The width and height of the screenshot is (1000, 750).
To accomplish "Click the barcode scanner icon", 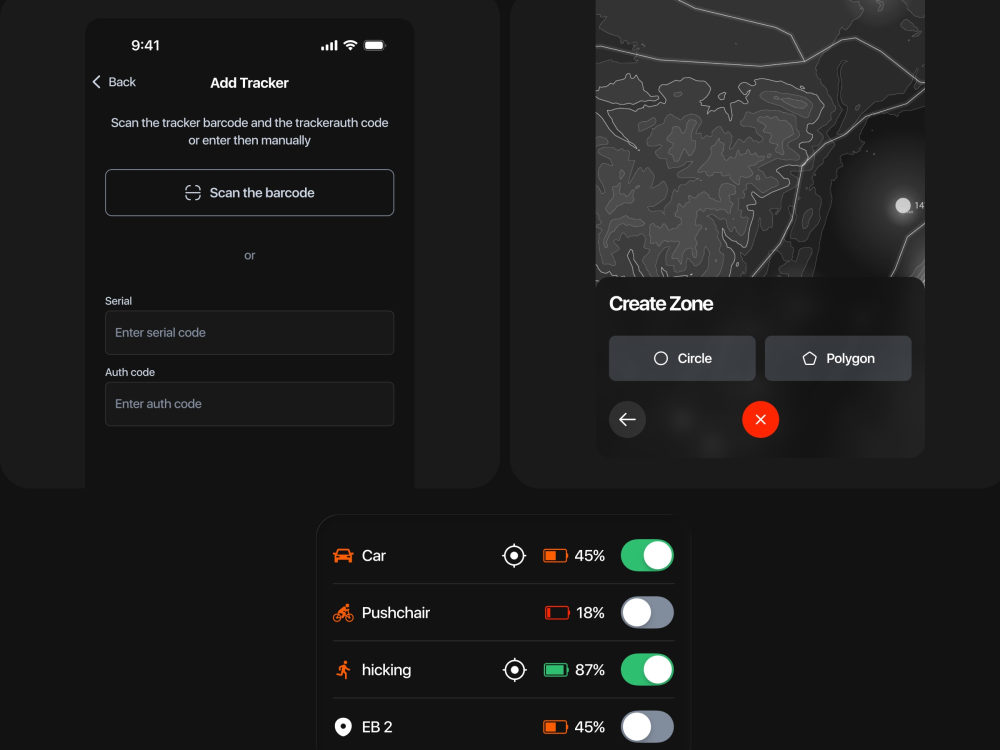I will (x=193, y=193).
